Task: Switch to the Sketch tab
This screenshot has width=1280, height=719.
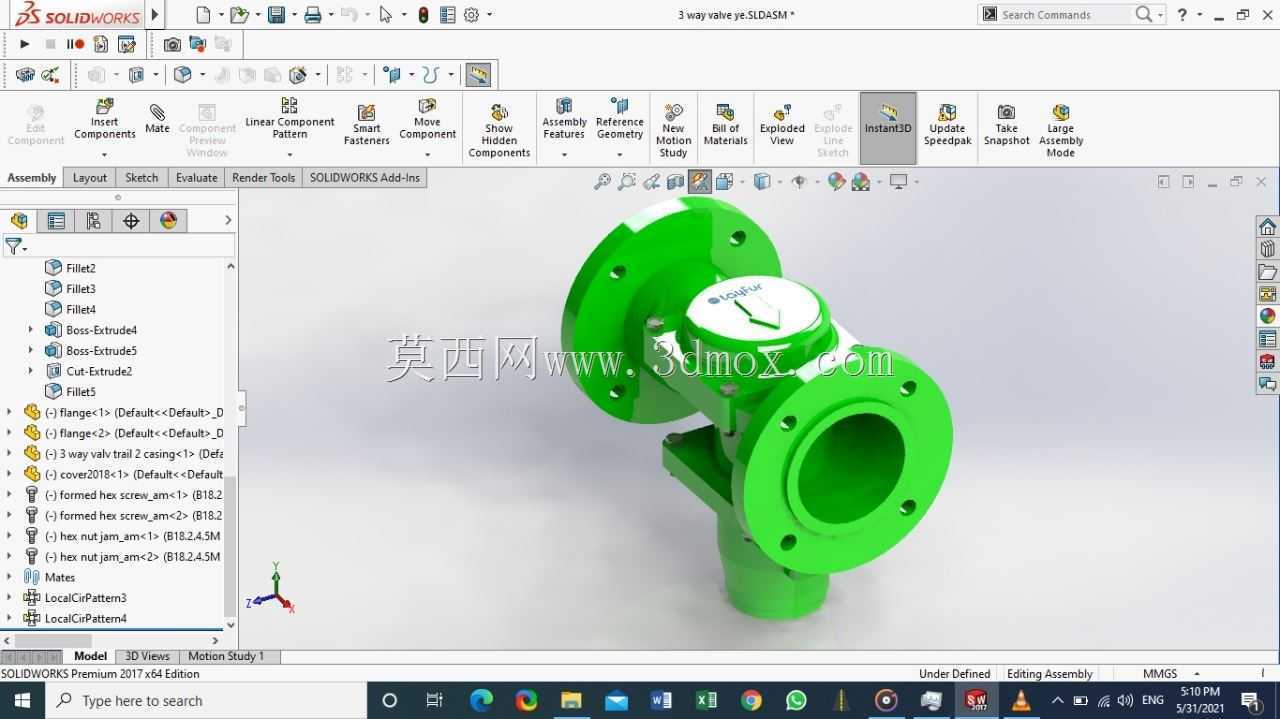Action: pyautogui.click(x=141, y=178)
